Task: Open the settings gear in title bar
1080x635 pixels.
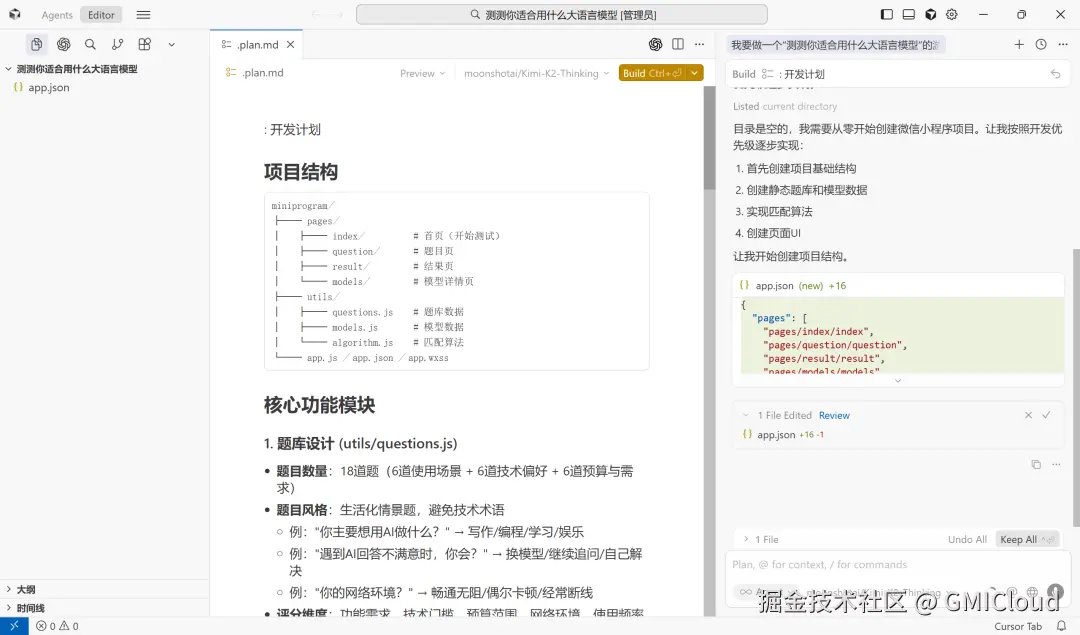Action: click(x=952, y=14)
